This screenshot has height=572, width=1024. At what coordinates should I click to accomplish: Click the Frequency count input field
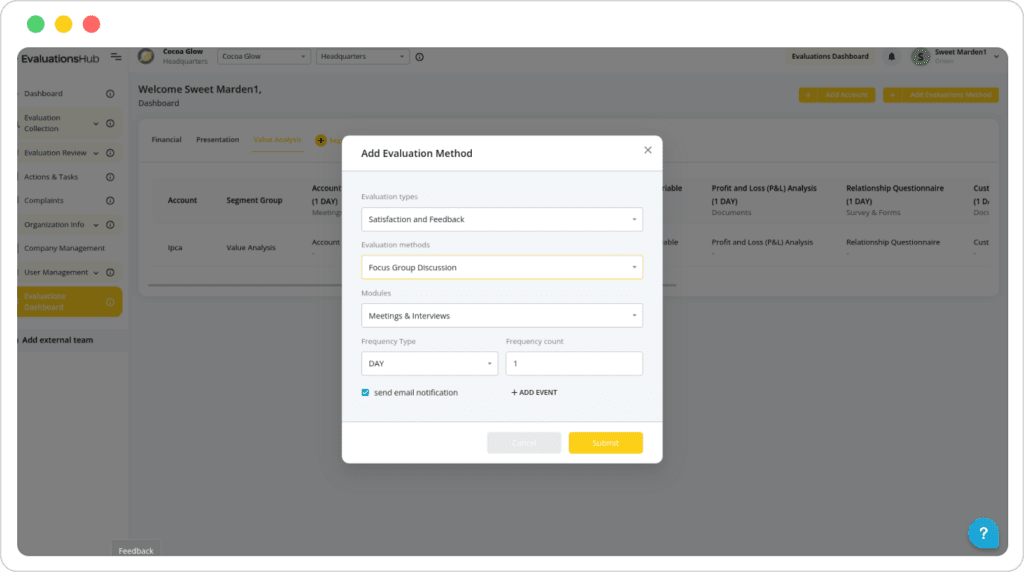pos(574,364)
